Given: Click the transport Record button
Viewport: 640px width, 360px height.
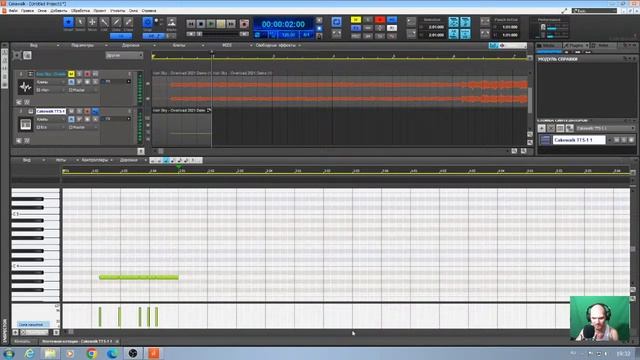Looking at the screenshot, I should (244, 24).
